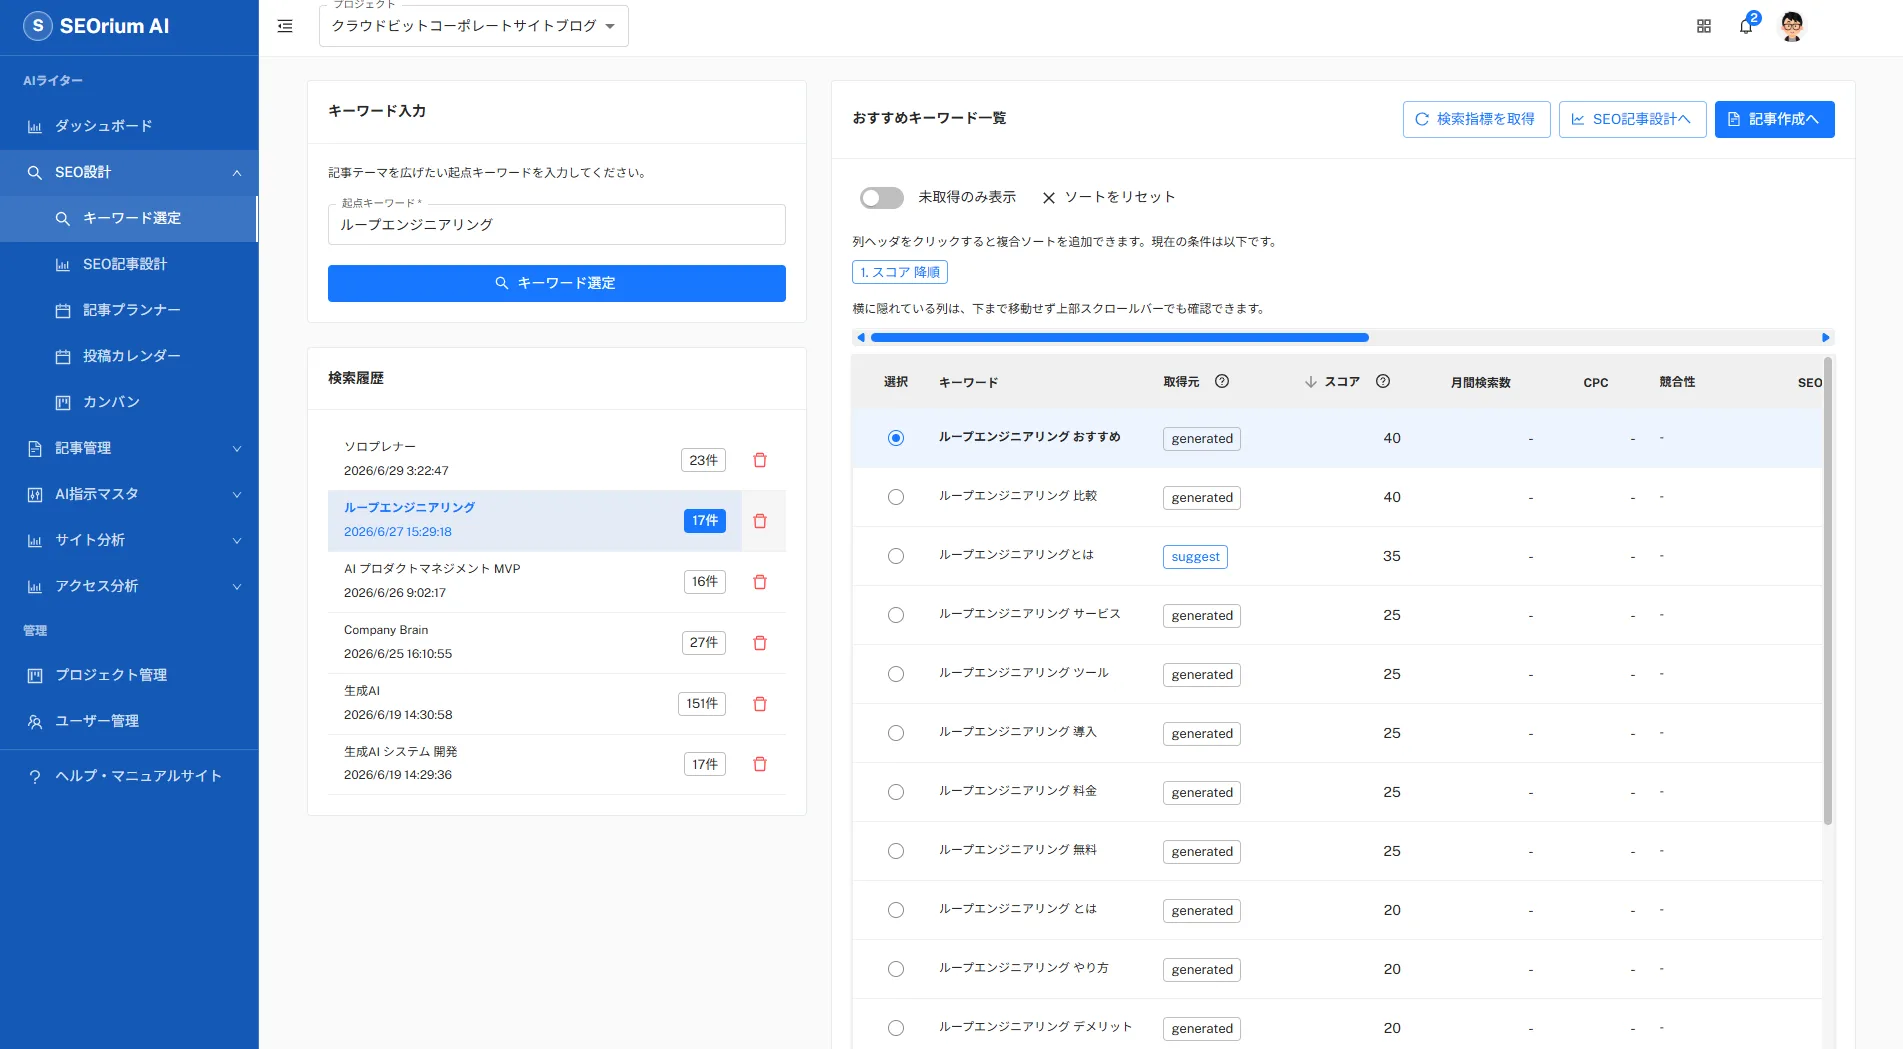1903x1049 pixels.
Task: Click the help icon beside スコア
Action: point(1383,381)
